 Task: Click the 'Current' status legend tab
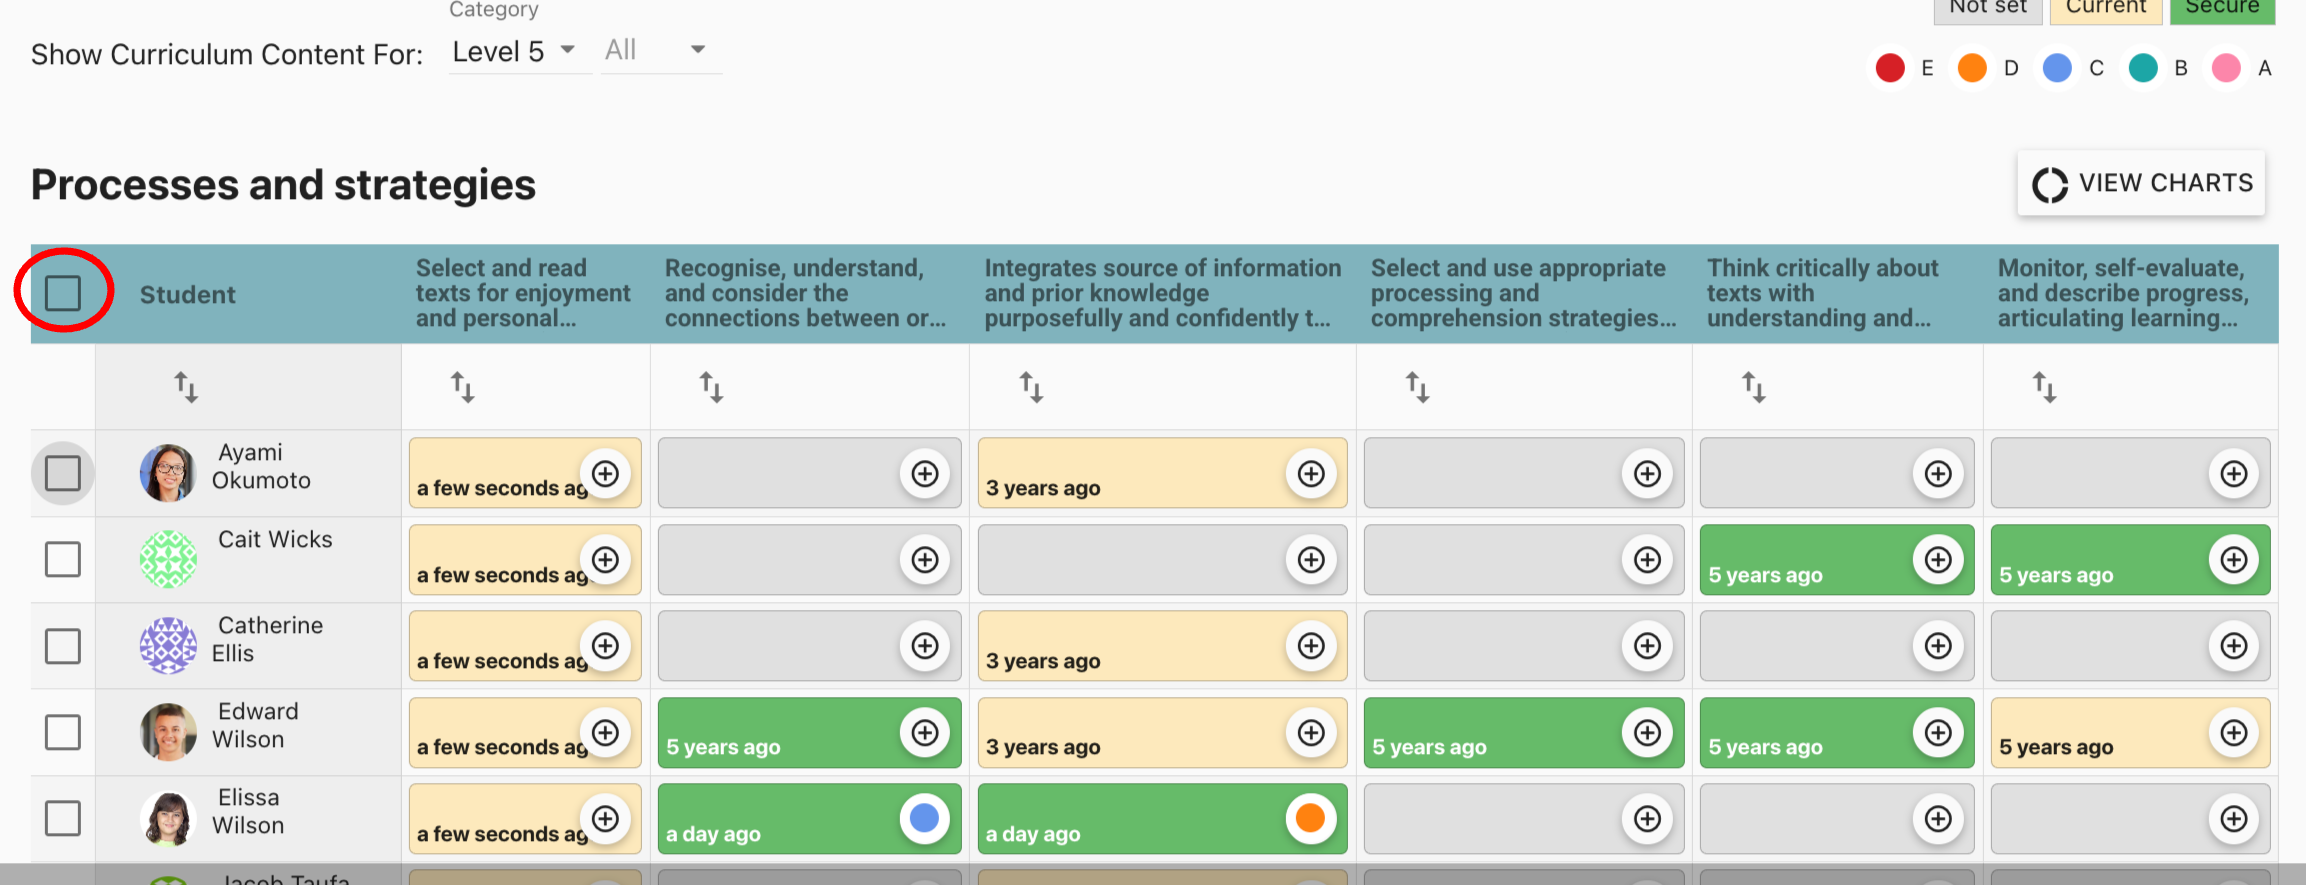click(x=2105, y=8)
